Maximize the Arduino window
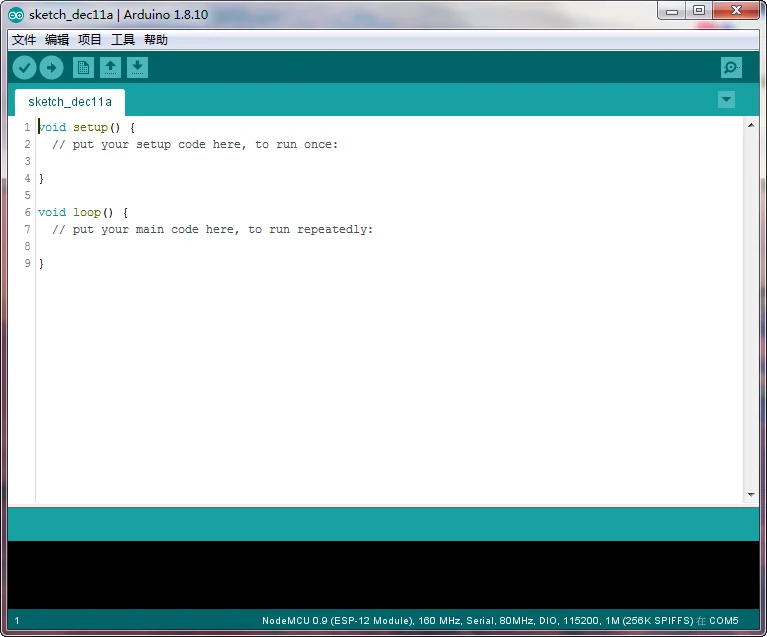The width and height of the screenshot is (767, 637). point(699,10)
